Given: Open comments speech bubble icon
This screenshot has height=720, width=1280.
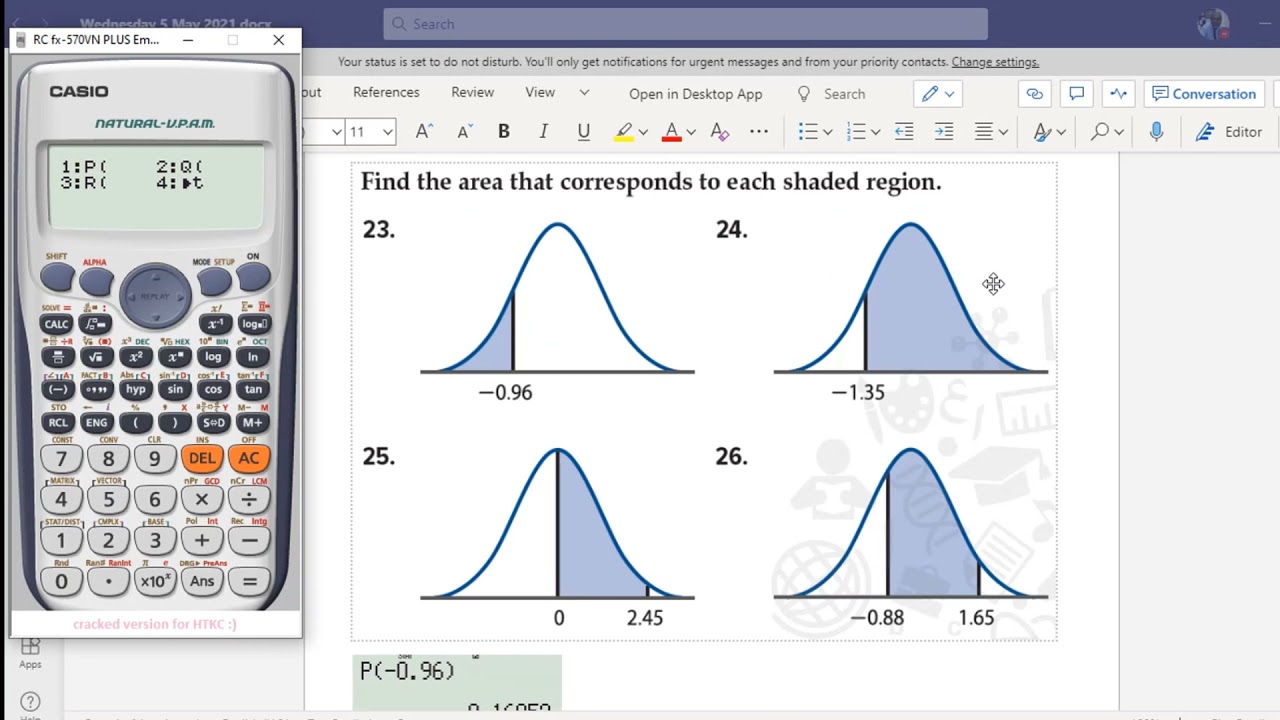Looking at the screenshot, I should click(x=1077, y=94).
